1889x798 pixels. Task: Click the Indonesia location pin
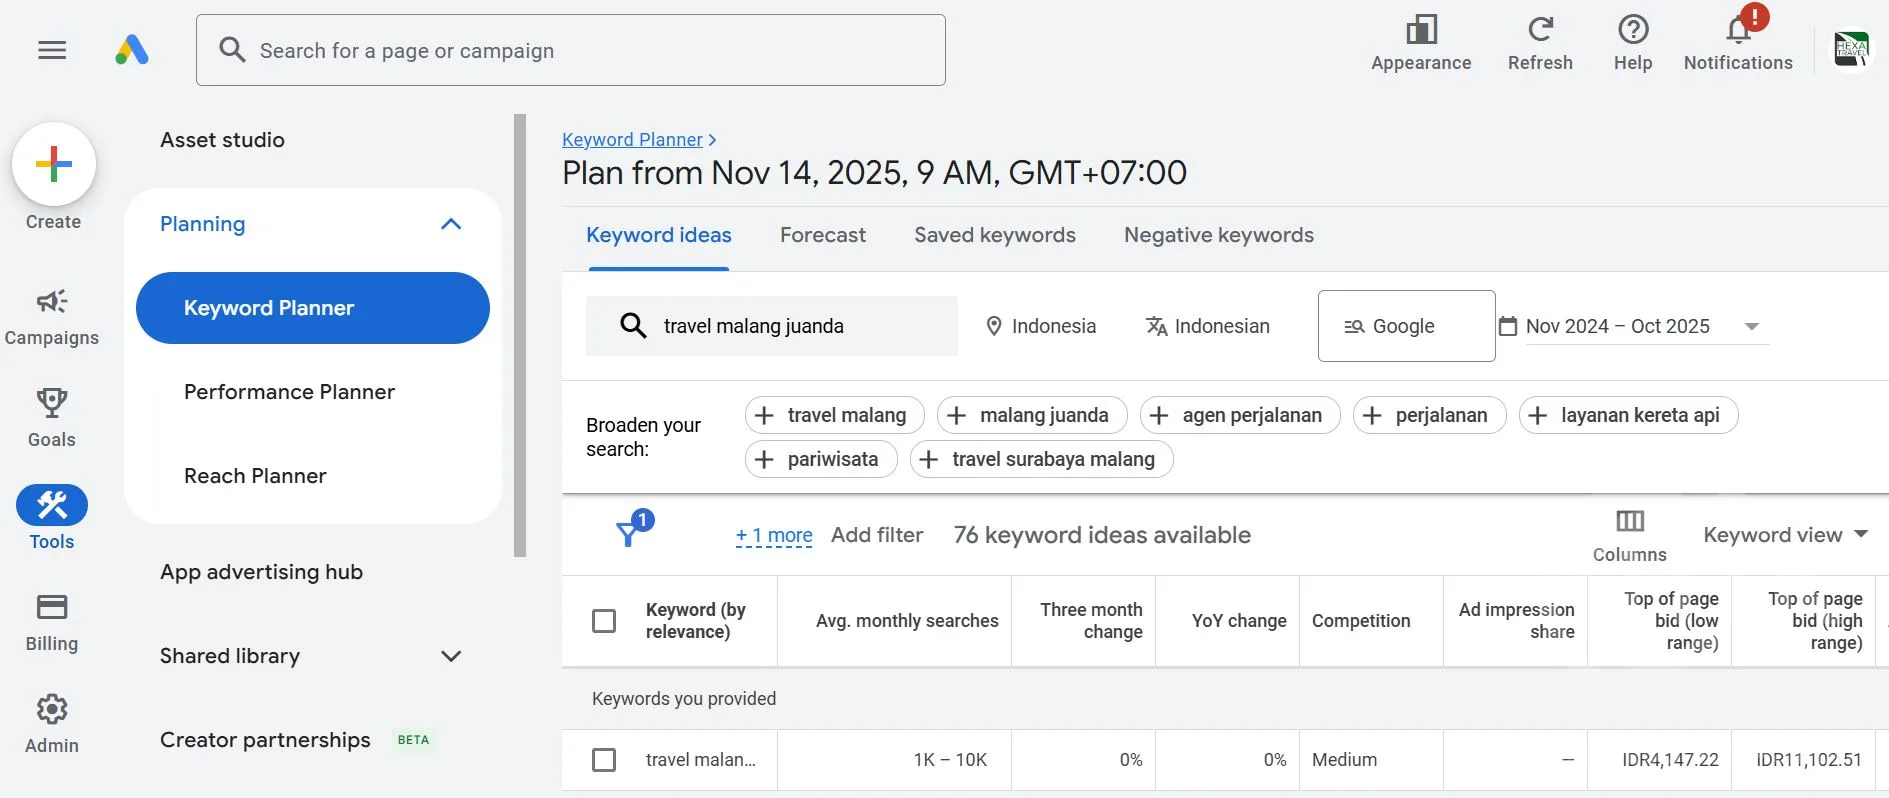pos(994,326)
